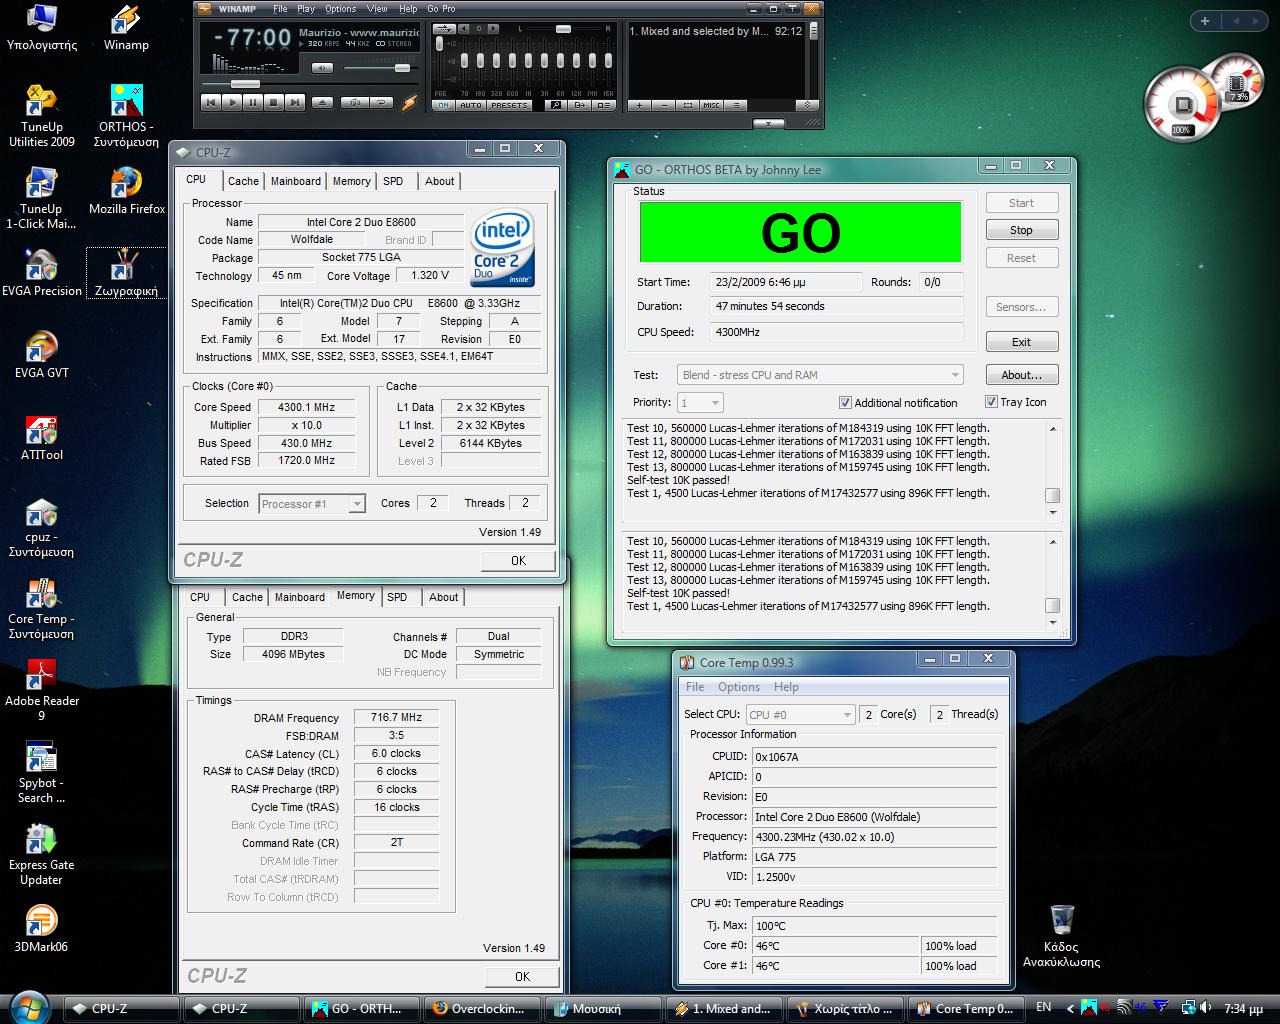Image resolution: width=1280 pixels, height=1024 pixels.
Task: Click the playlist remove (−) button
Action: [665, 105]
